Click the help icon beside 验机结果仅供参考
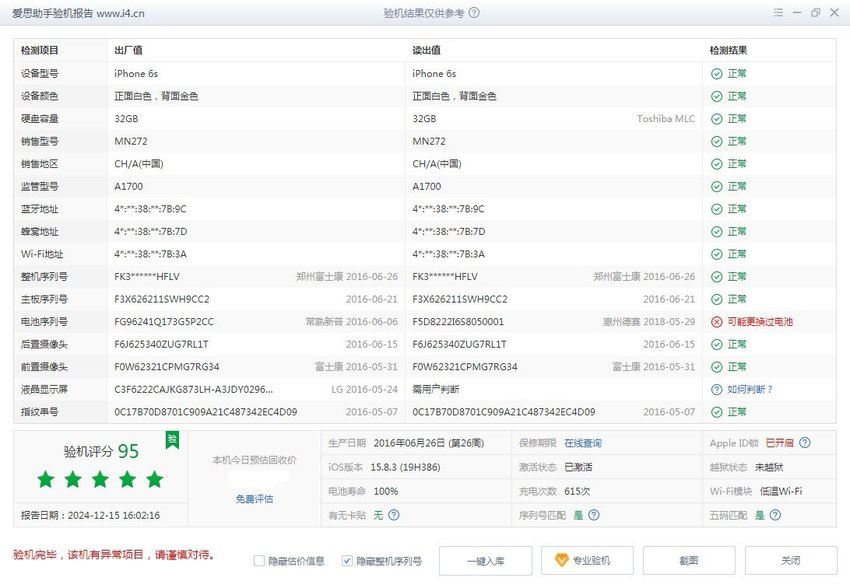The width and height of the screenshot is (850, 588). [474, 12]
